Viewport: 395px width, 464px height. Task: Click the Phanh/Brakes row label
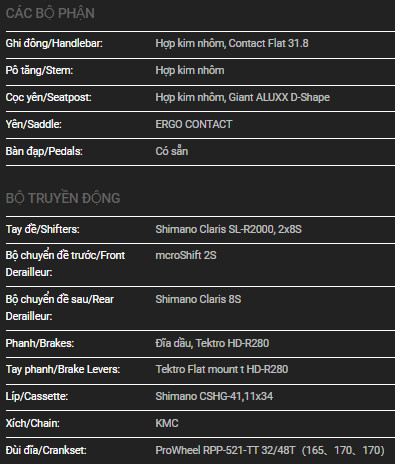point(40,343)
